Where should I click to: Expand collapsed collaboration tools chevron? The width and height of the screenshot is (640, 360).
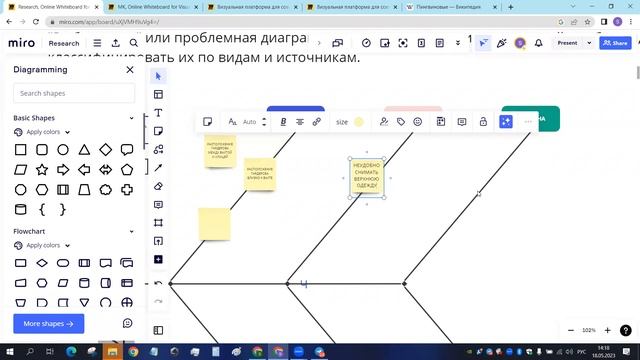click(x=458, y=43)
